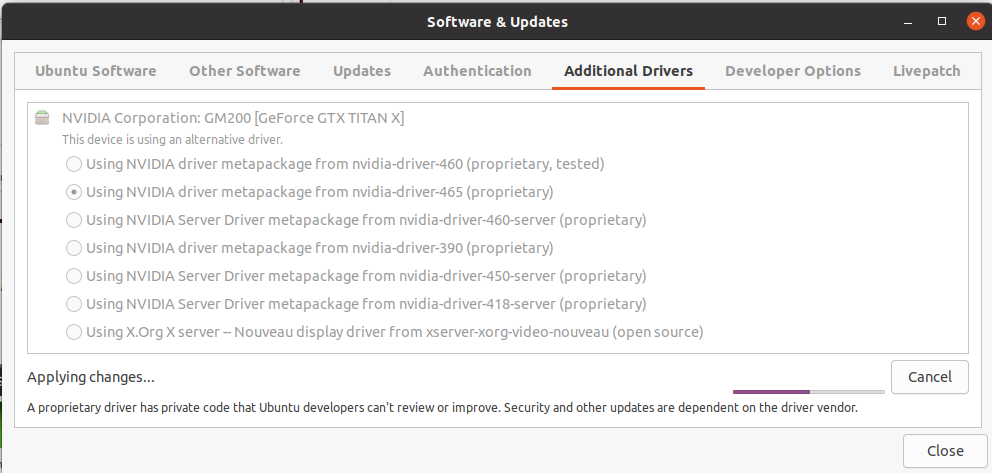Click 'This device is using an alternative driver' text

point(172,140)
